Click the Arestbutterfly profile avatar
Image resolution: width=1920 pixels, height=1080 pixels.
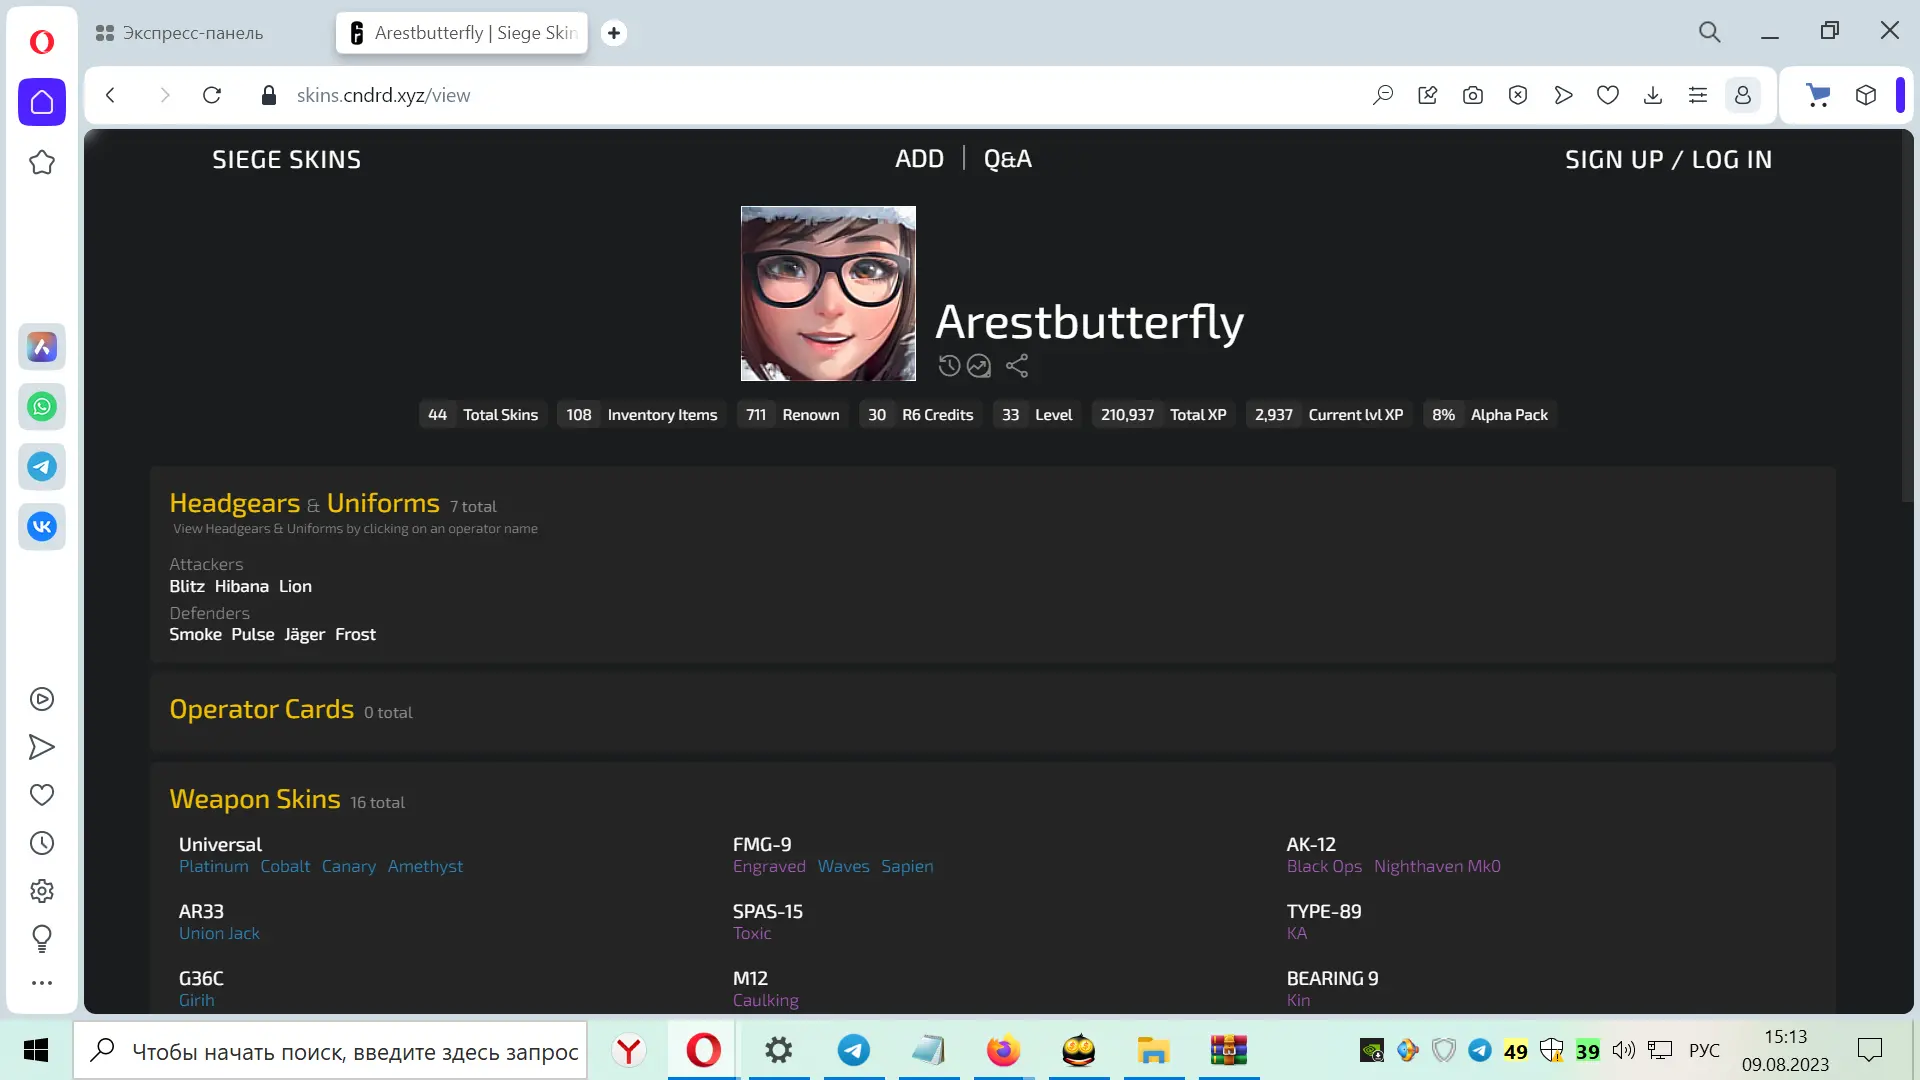tap(828, 293)
